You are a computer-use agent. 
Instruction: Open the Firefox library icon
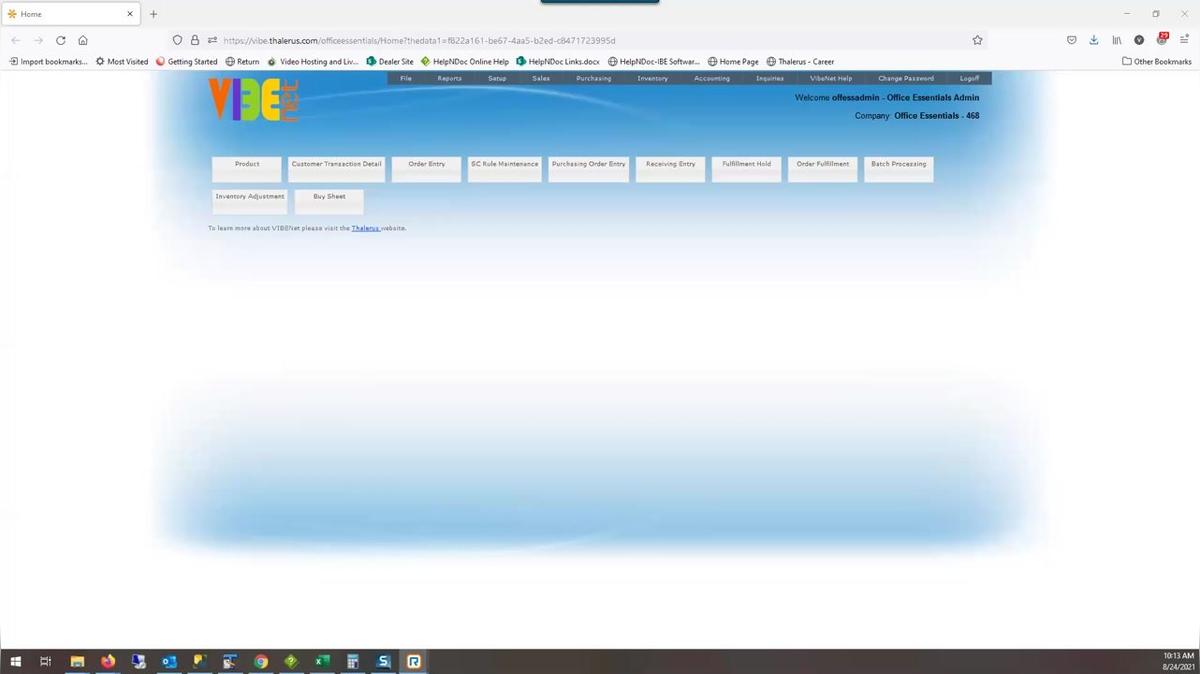point(1117,40)
